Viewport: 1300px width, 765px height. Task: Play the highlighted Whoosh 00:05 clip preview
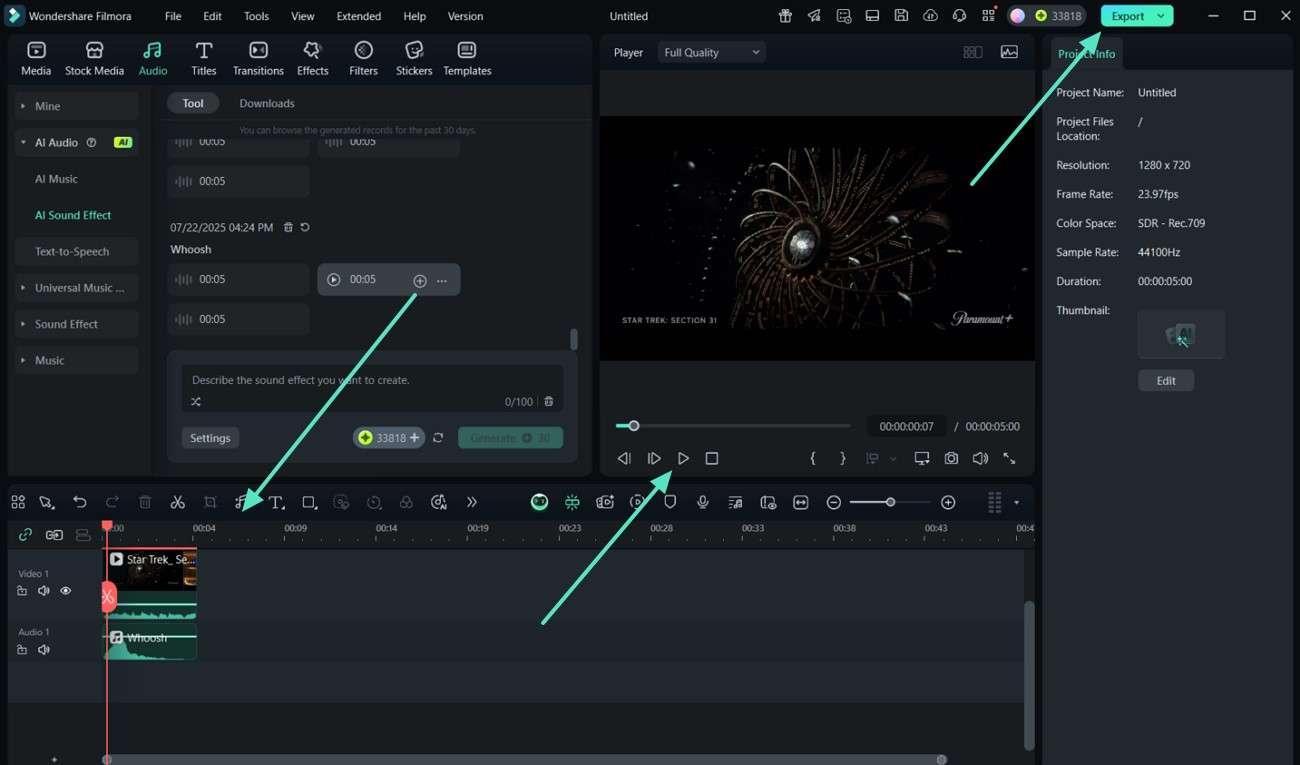click(334, 280)
